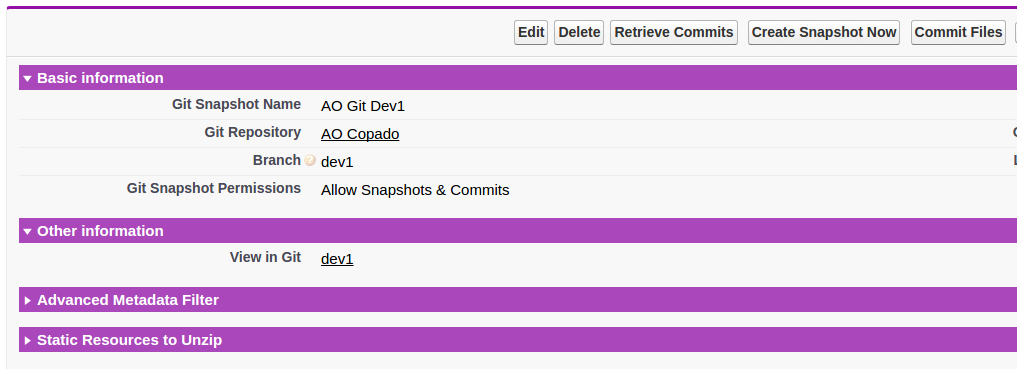Collapse the Other information section triangle
The image size is (1017, 369).
[x=27, y=232]
